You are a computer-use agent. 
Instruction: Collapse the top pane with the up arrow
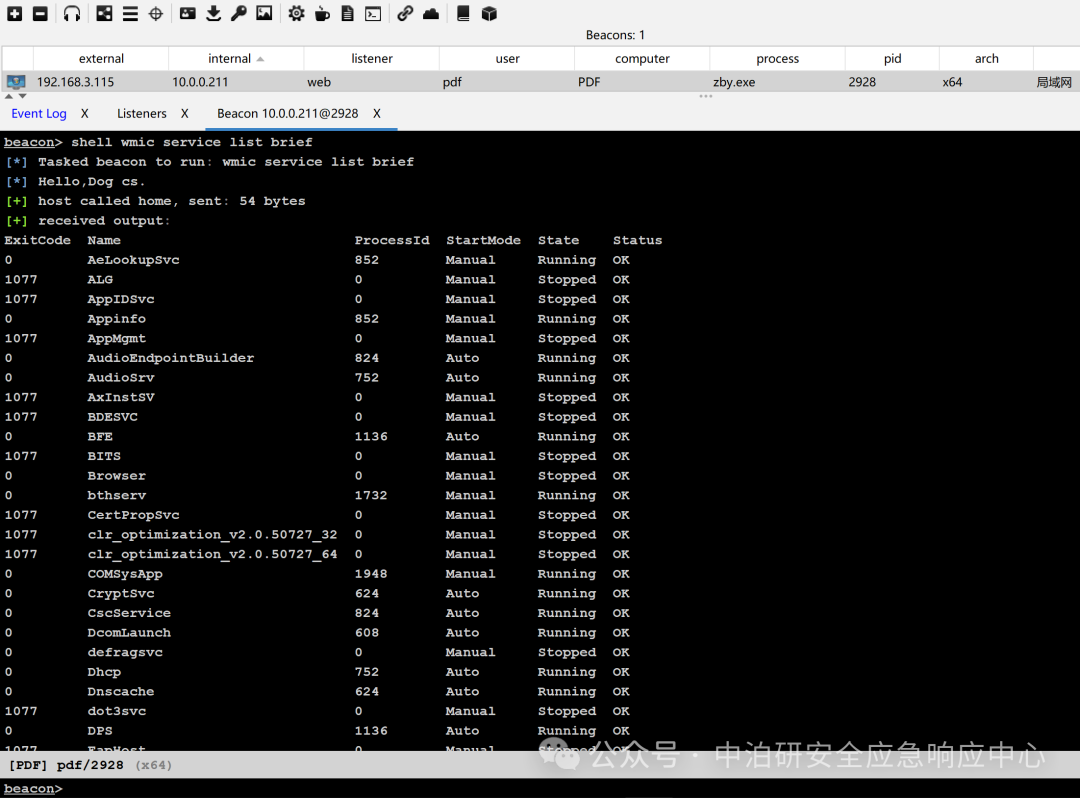(9, 96)
